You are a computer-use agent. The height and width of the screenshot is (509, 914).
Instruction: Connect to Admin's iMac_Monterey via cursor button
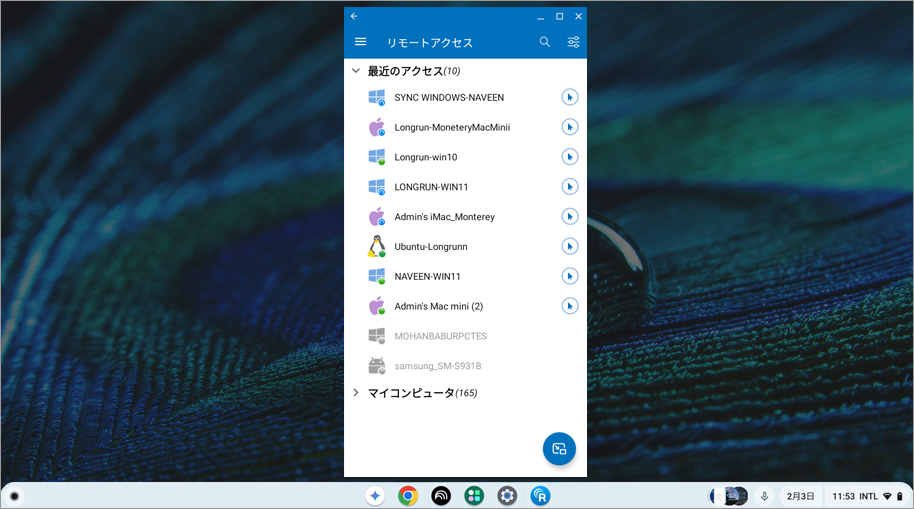[x=570, y=216]
